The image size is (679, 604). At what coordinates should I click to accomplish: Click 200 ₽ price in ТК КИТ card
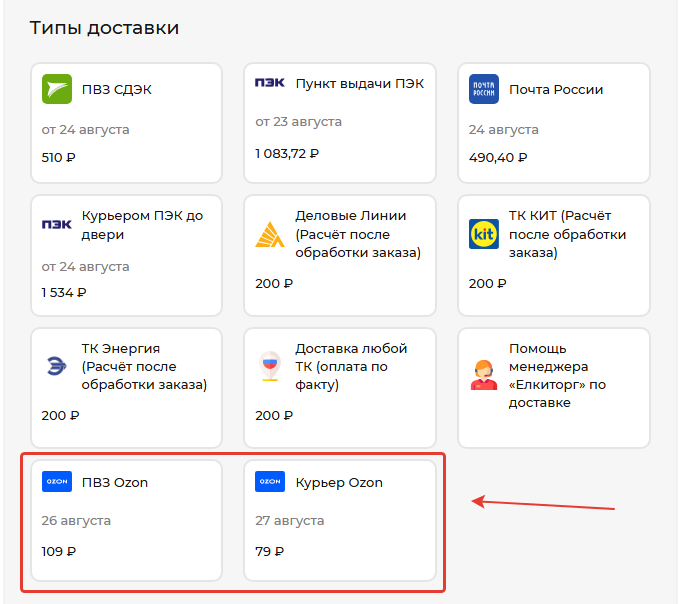tap(487, 283)
